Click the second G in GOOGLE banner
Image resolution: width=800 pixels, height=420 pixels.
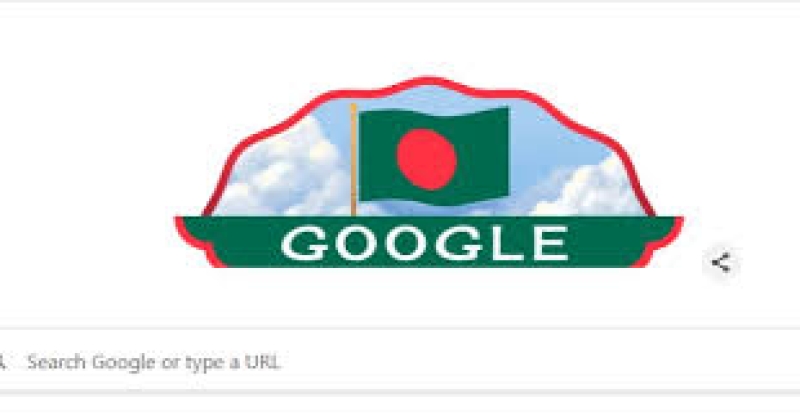pos(464,244)
